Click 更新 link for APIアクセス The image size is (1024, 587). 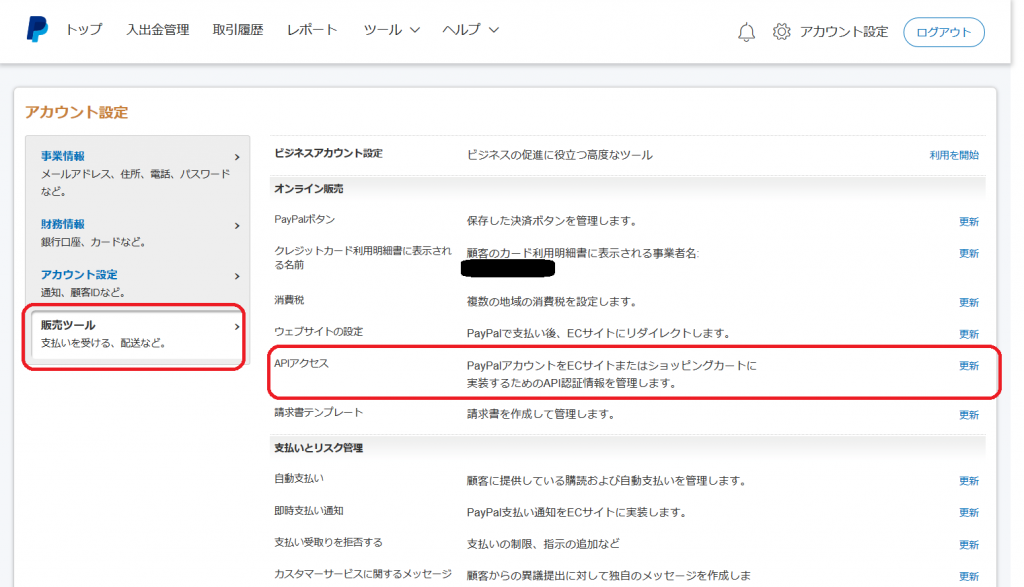pos(968,366)
